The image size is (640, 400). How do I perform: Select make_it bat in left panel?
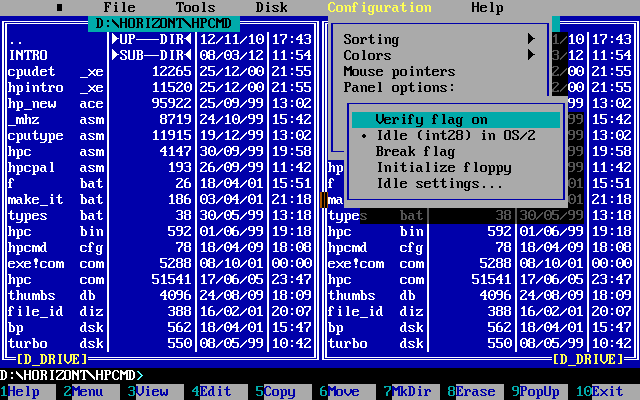point(160,200)
